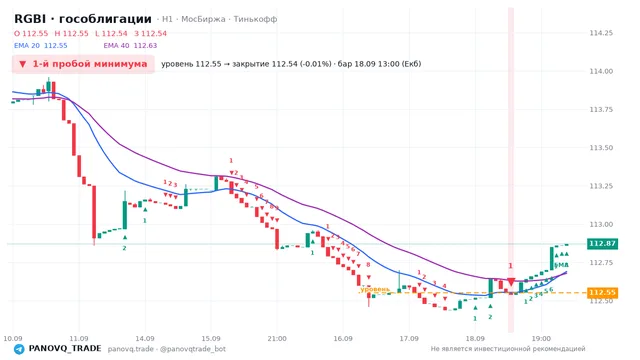
Task: Click the orange 112.55 level price label
Action: [x=602, y=292]
